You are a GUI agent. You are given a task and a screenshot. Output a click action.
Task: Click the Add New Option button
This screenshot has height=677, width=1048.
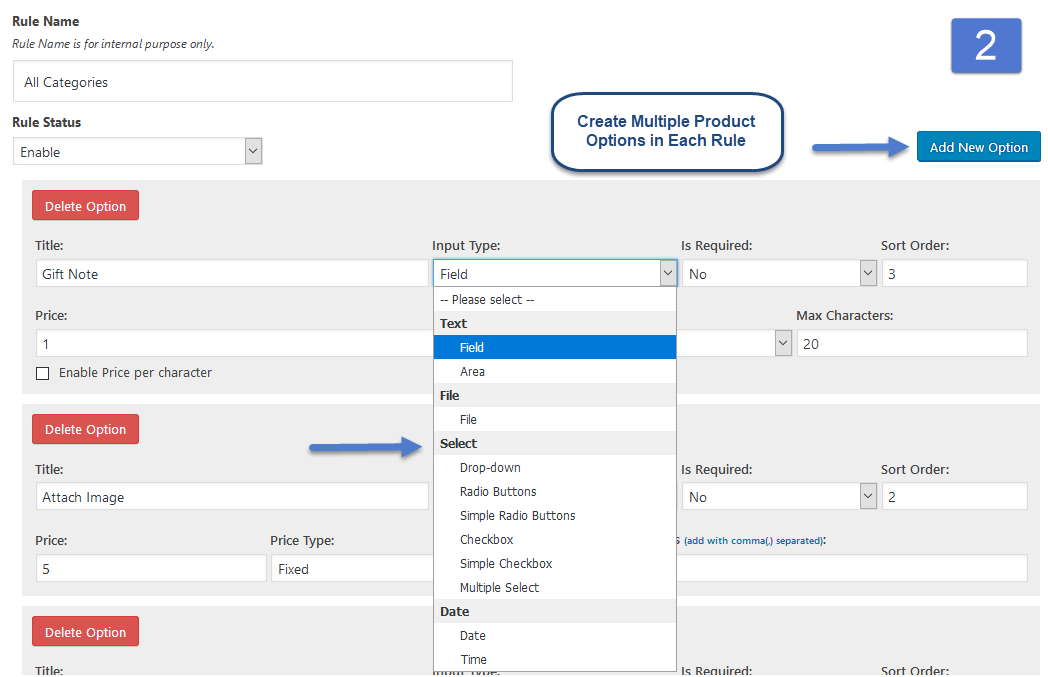click(x=978, y=146)
